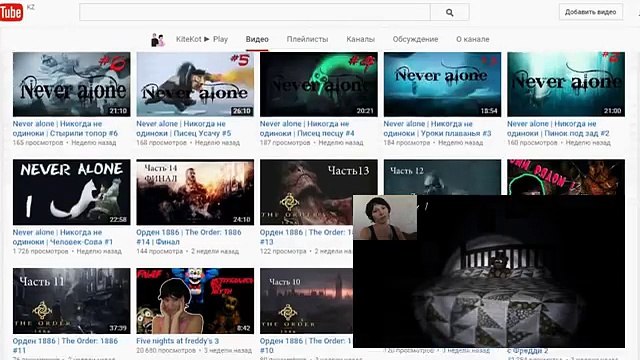Click title Five nights at freddy's 3
This screenshot has height=360, width=640.
[177, 341]
